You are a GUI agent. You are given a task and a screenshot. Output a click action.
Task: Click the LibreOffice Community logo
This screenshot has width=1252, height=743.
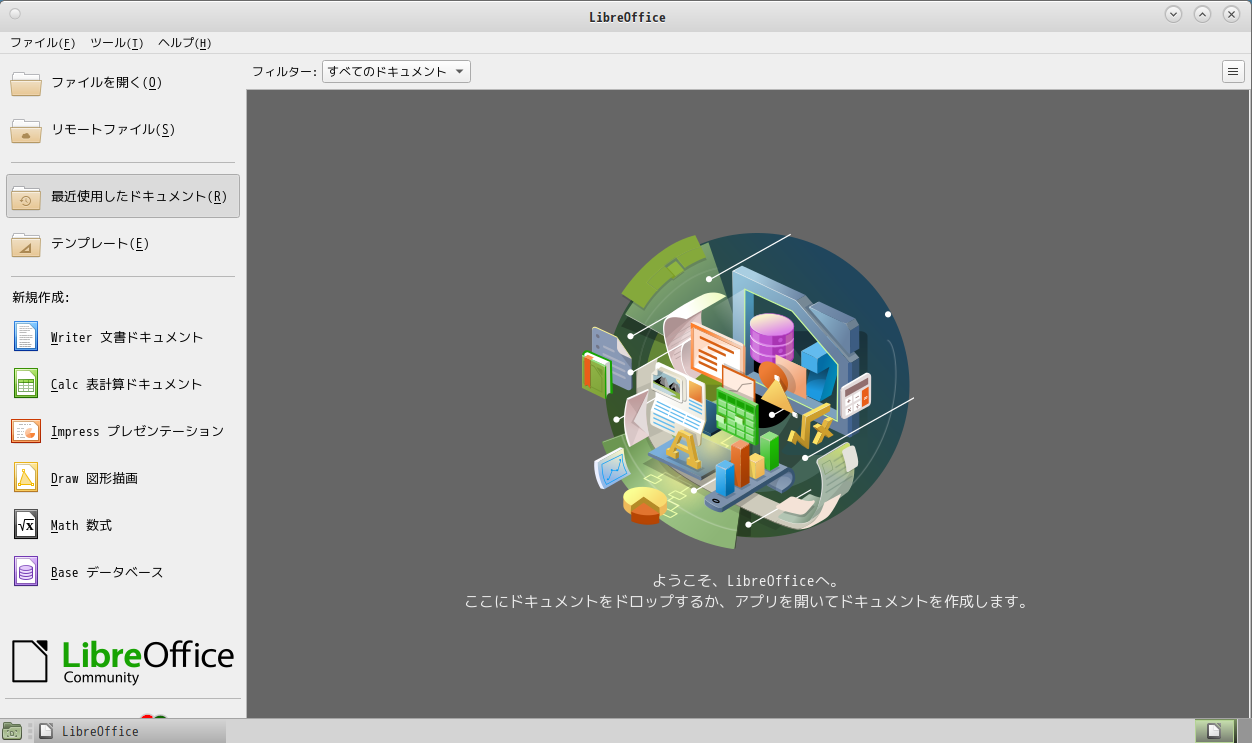[123, 661]
